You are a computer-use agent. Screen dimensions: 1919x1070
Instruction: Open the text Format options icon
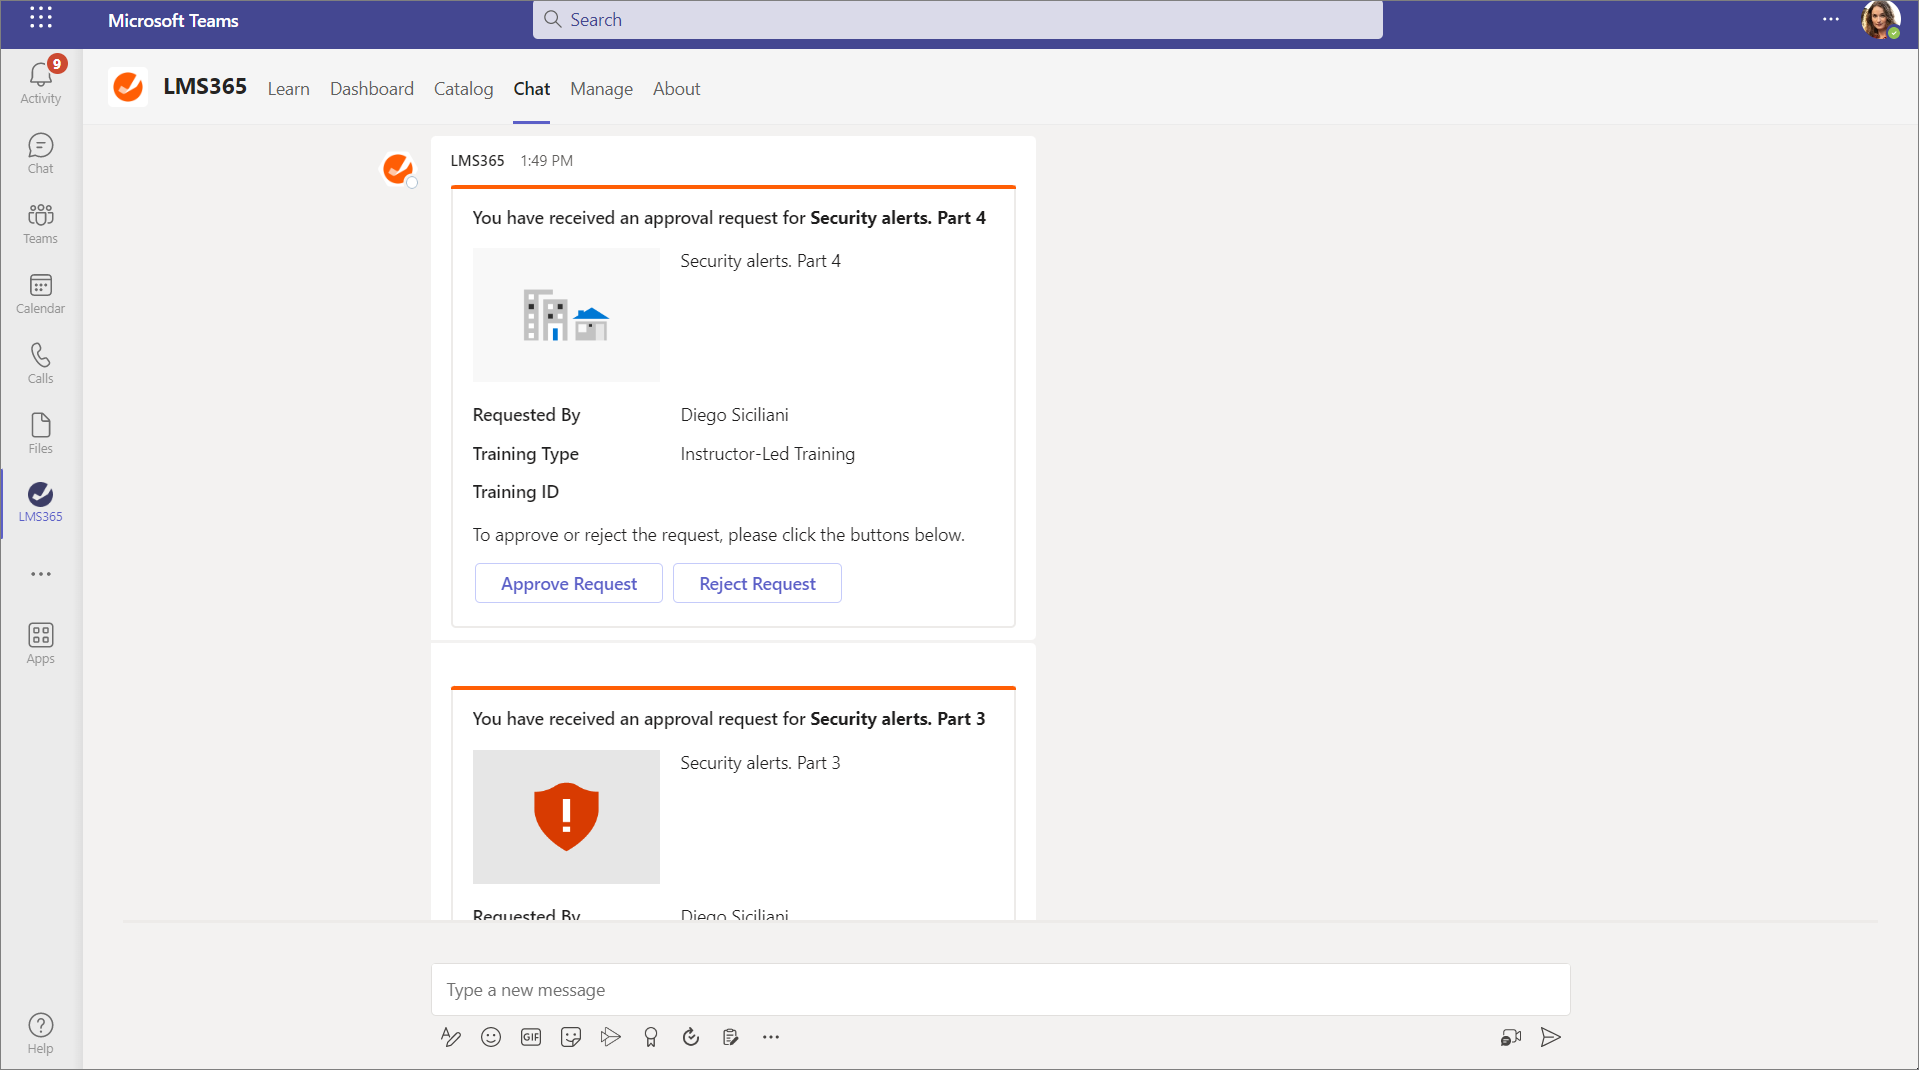click(450, 1037)
